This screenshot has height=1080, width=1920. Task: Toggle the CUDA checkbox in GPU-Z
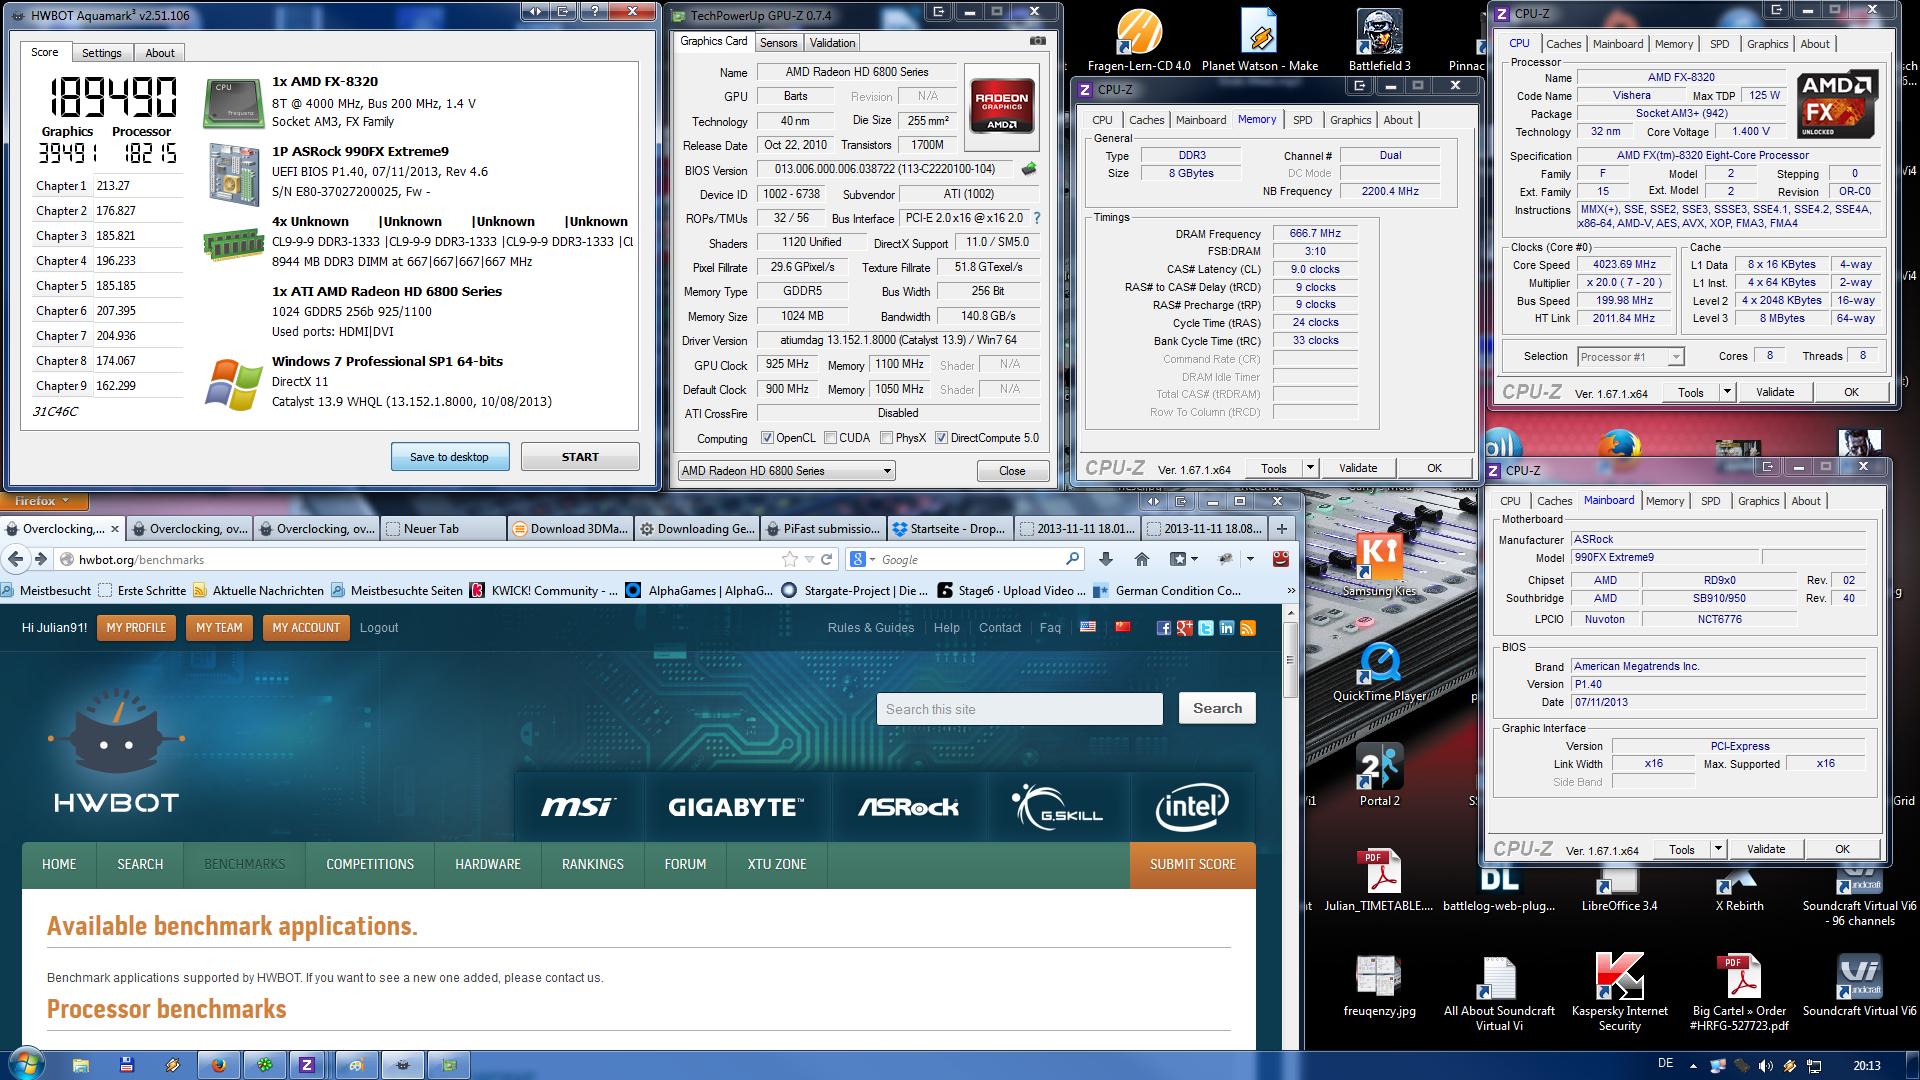[x=830, y=438]
